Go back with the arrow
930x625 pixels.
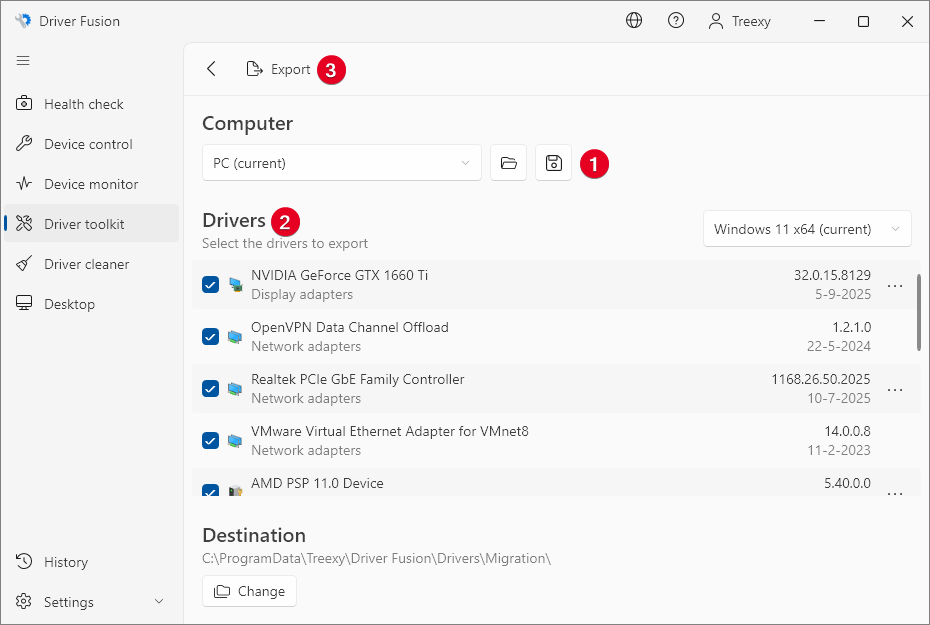coord(211,69)
